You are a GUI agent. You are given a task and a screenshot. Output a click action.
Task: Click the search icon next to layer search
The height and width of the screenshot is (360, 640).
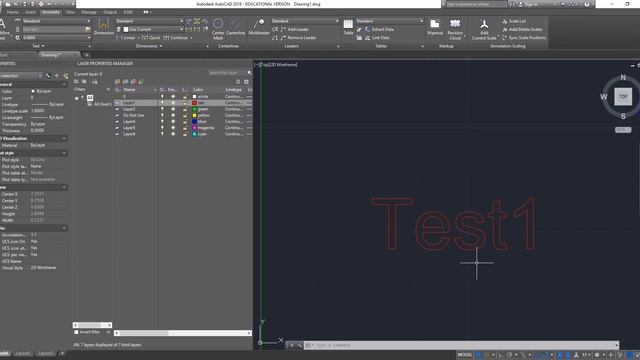(x=249, y=73)
